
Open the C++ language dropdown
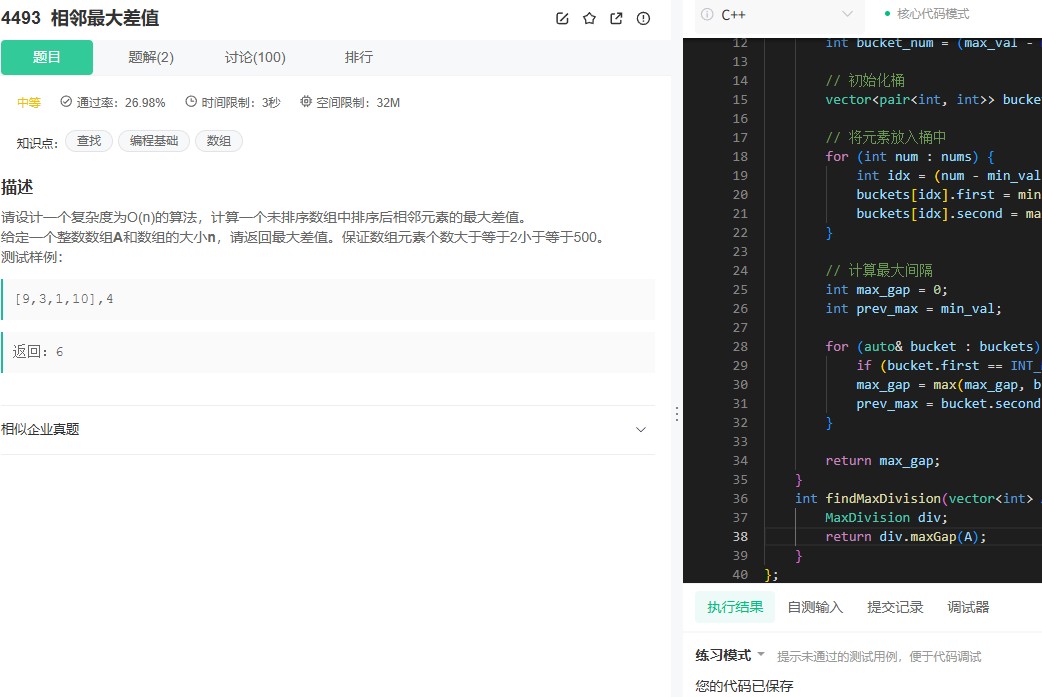coord(780,15)
